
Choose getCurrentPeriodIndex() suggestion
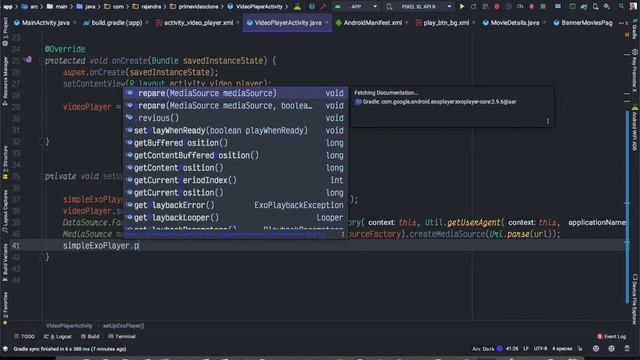tap(236, 180)
